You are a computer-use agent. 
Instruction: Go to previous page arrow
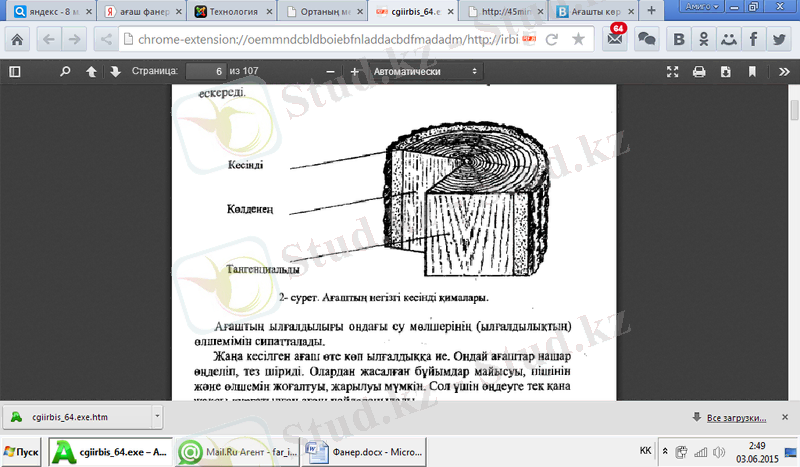pyautogui.click(x=92, y=72)
